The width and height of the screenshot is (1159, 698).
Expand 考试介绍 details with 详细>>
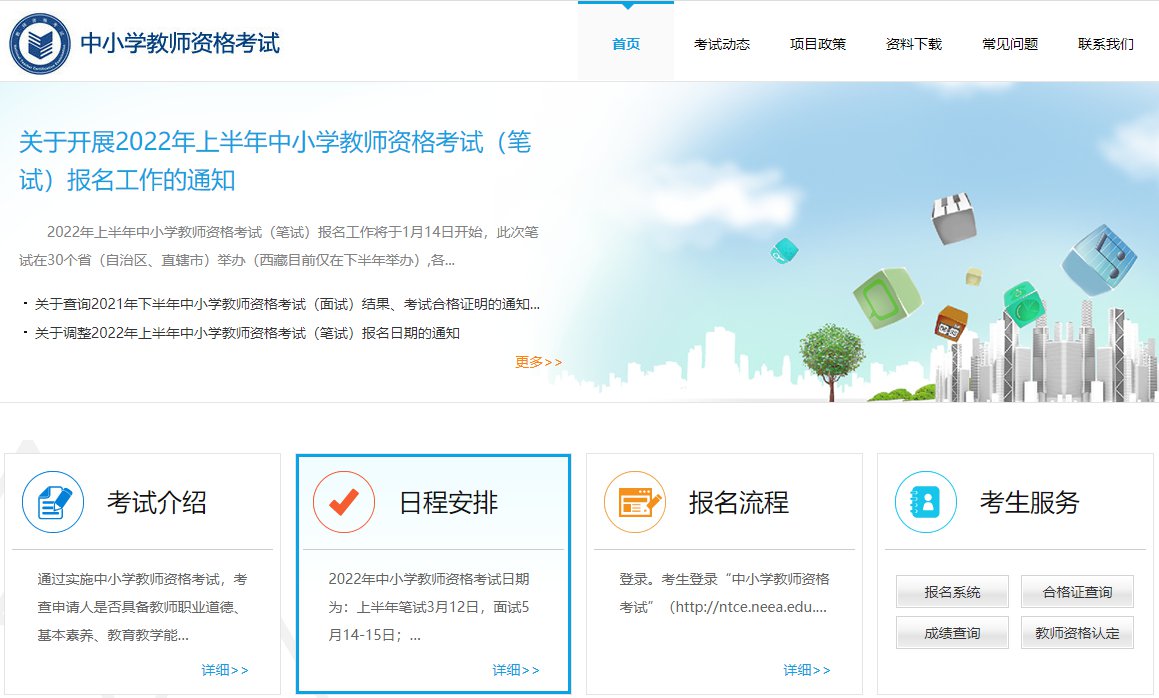pyautogui.click(x=225, y=670)
